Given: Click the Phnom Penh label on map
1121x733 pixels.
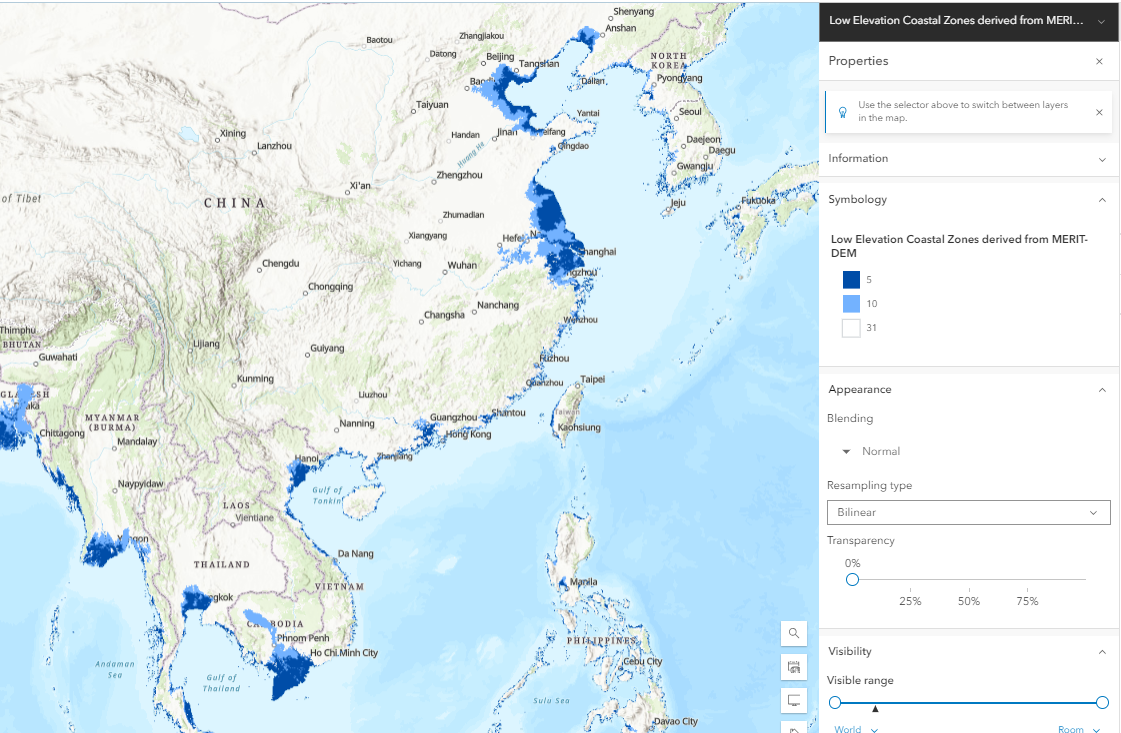Looking at the screenshot, I should point(303,638).
